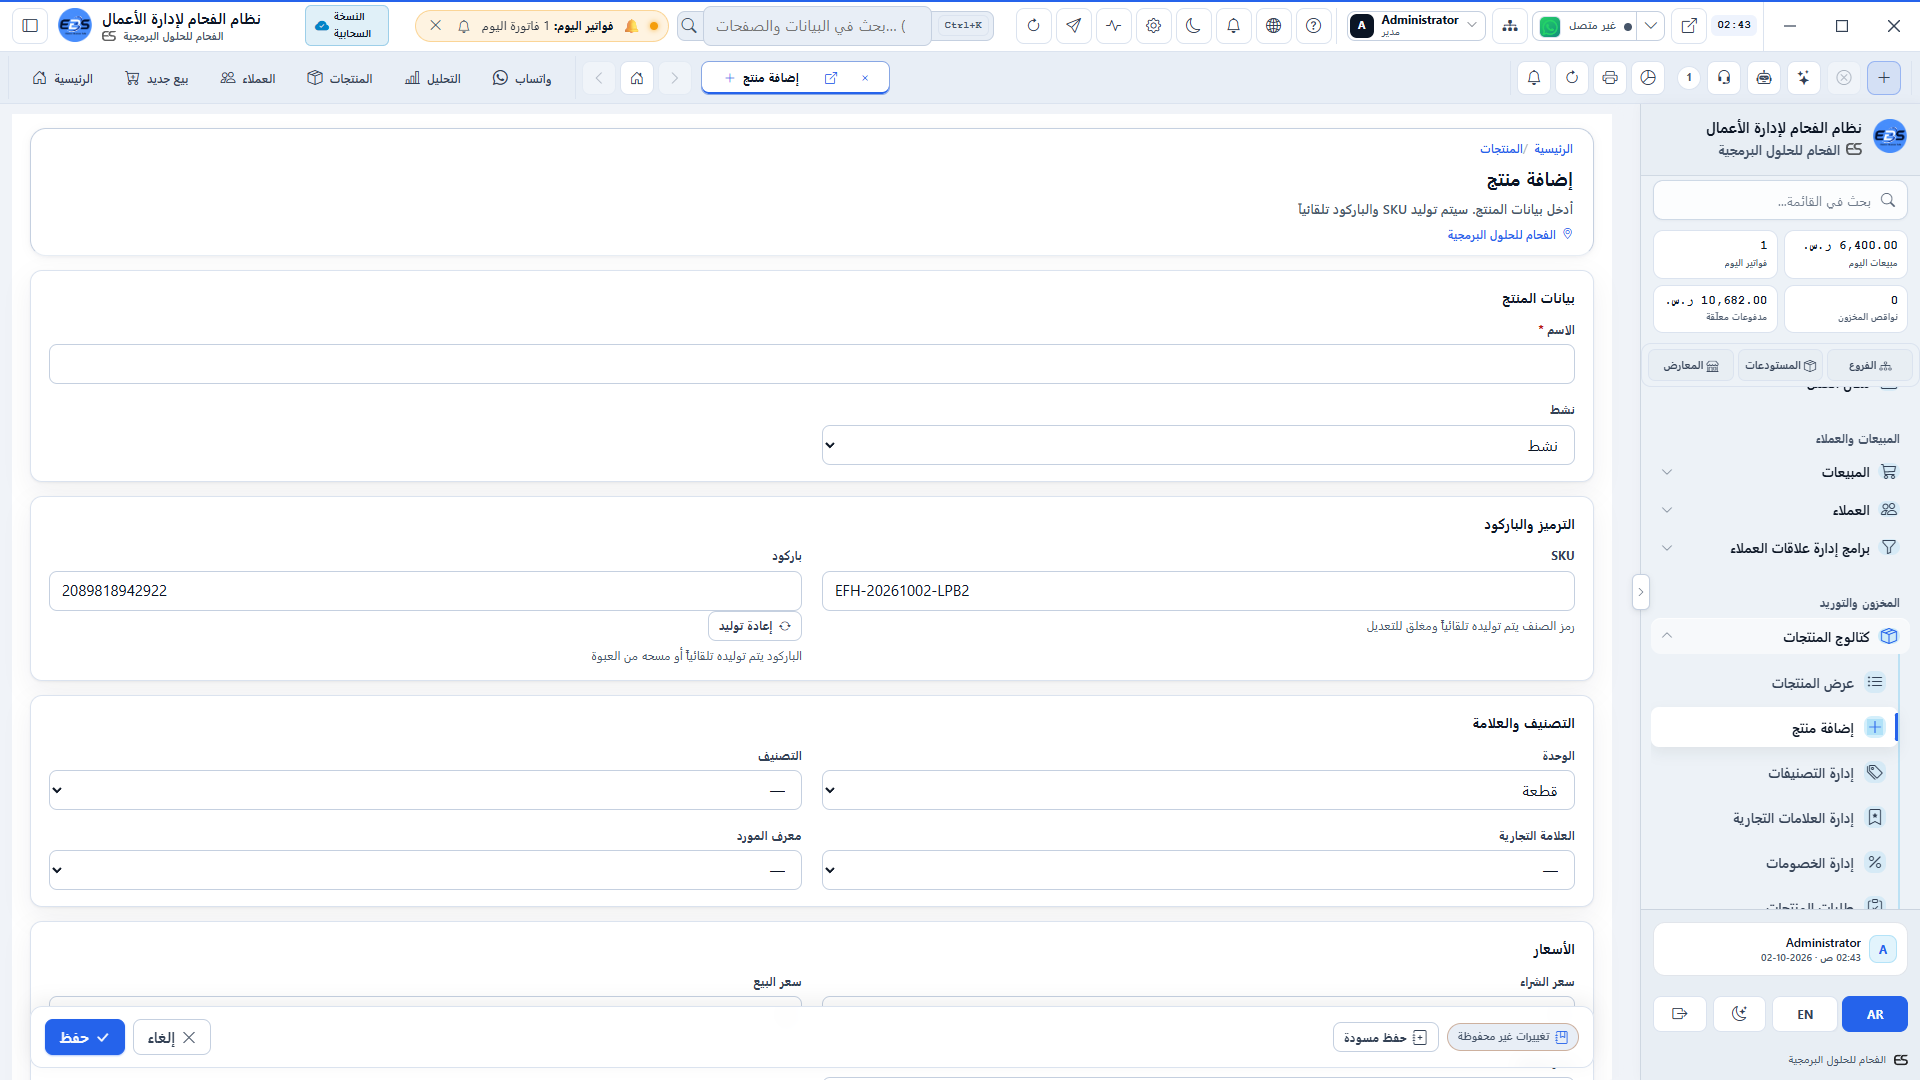Switch the interface language to AR
Screen dimensions: 1920x1080
click(1875, 1014)
